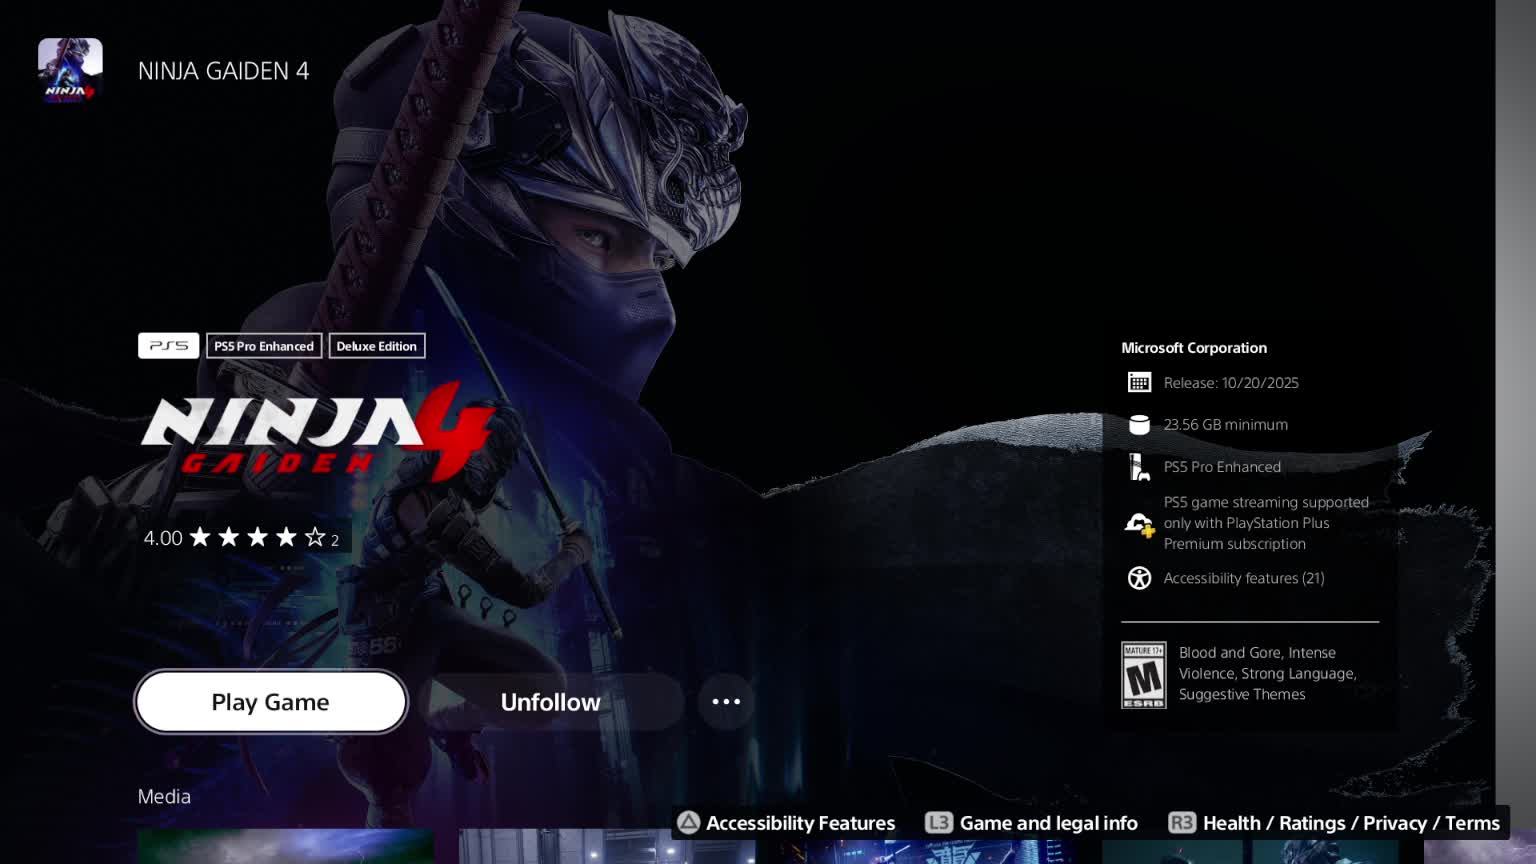Open the more options ellipsis menu
Screen dimensions: 1536x864
coord(726,702)
